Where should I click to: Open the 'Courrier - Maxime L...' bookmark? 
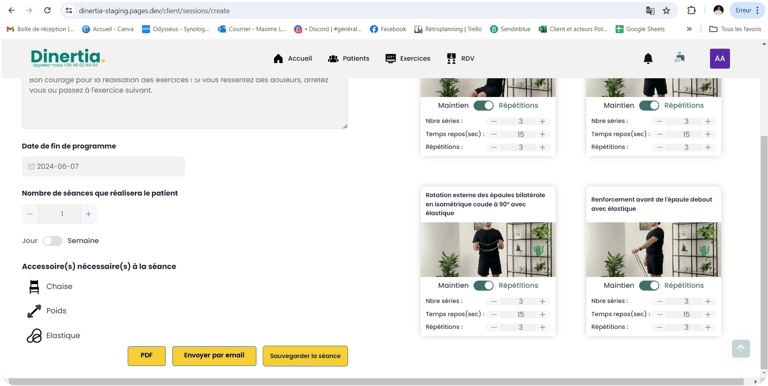252,29
